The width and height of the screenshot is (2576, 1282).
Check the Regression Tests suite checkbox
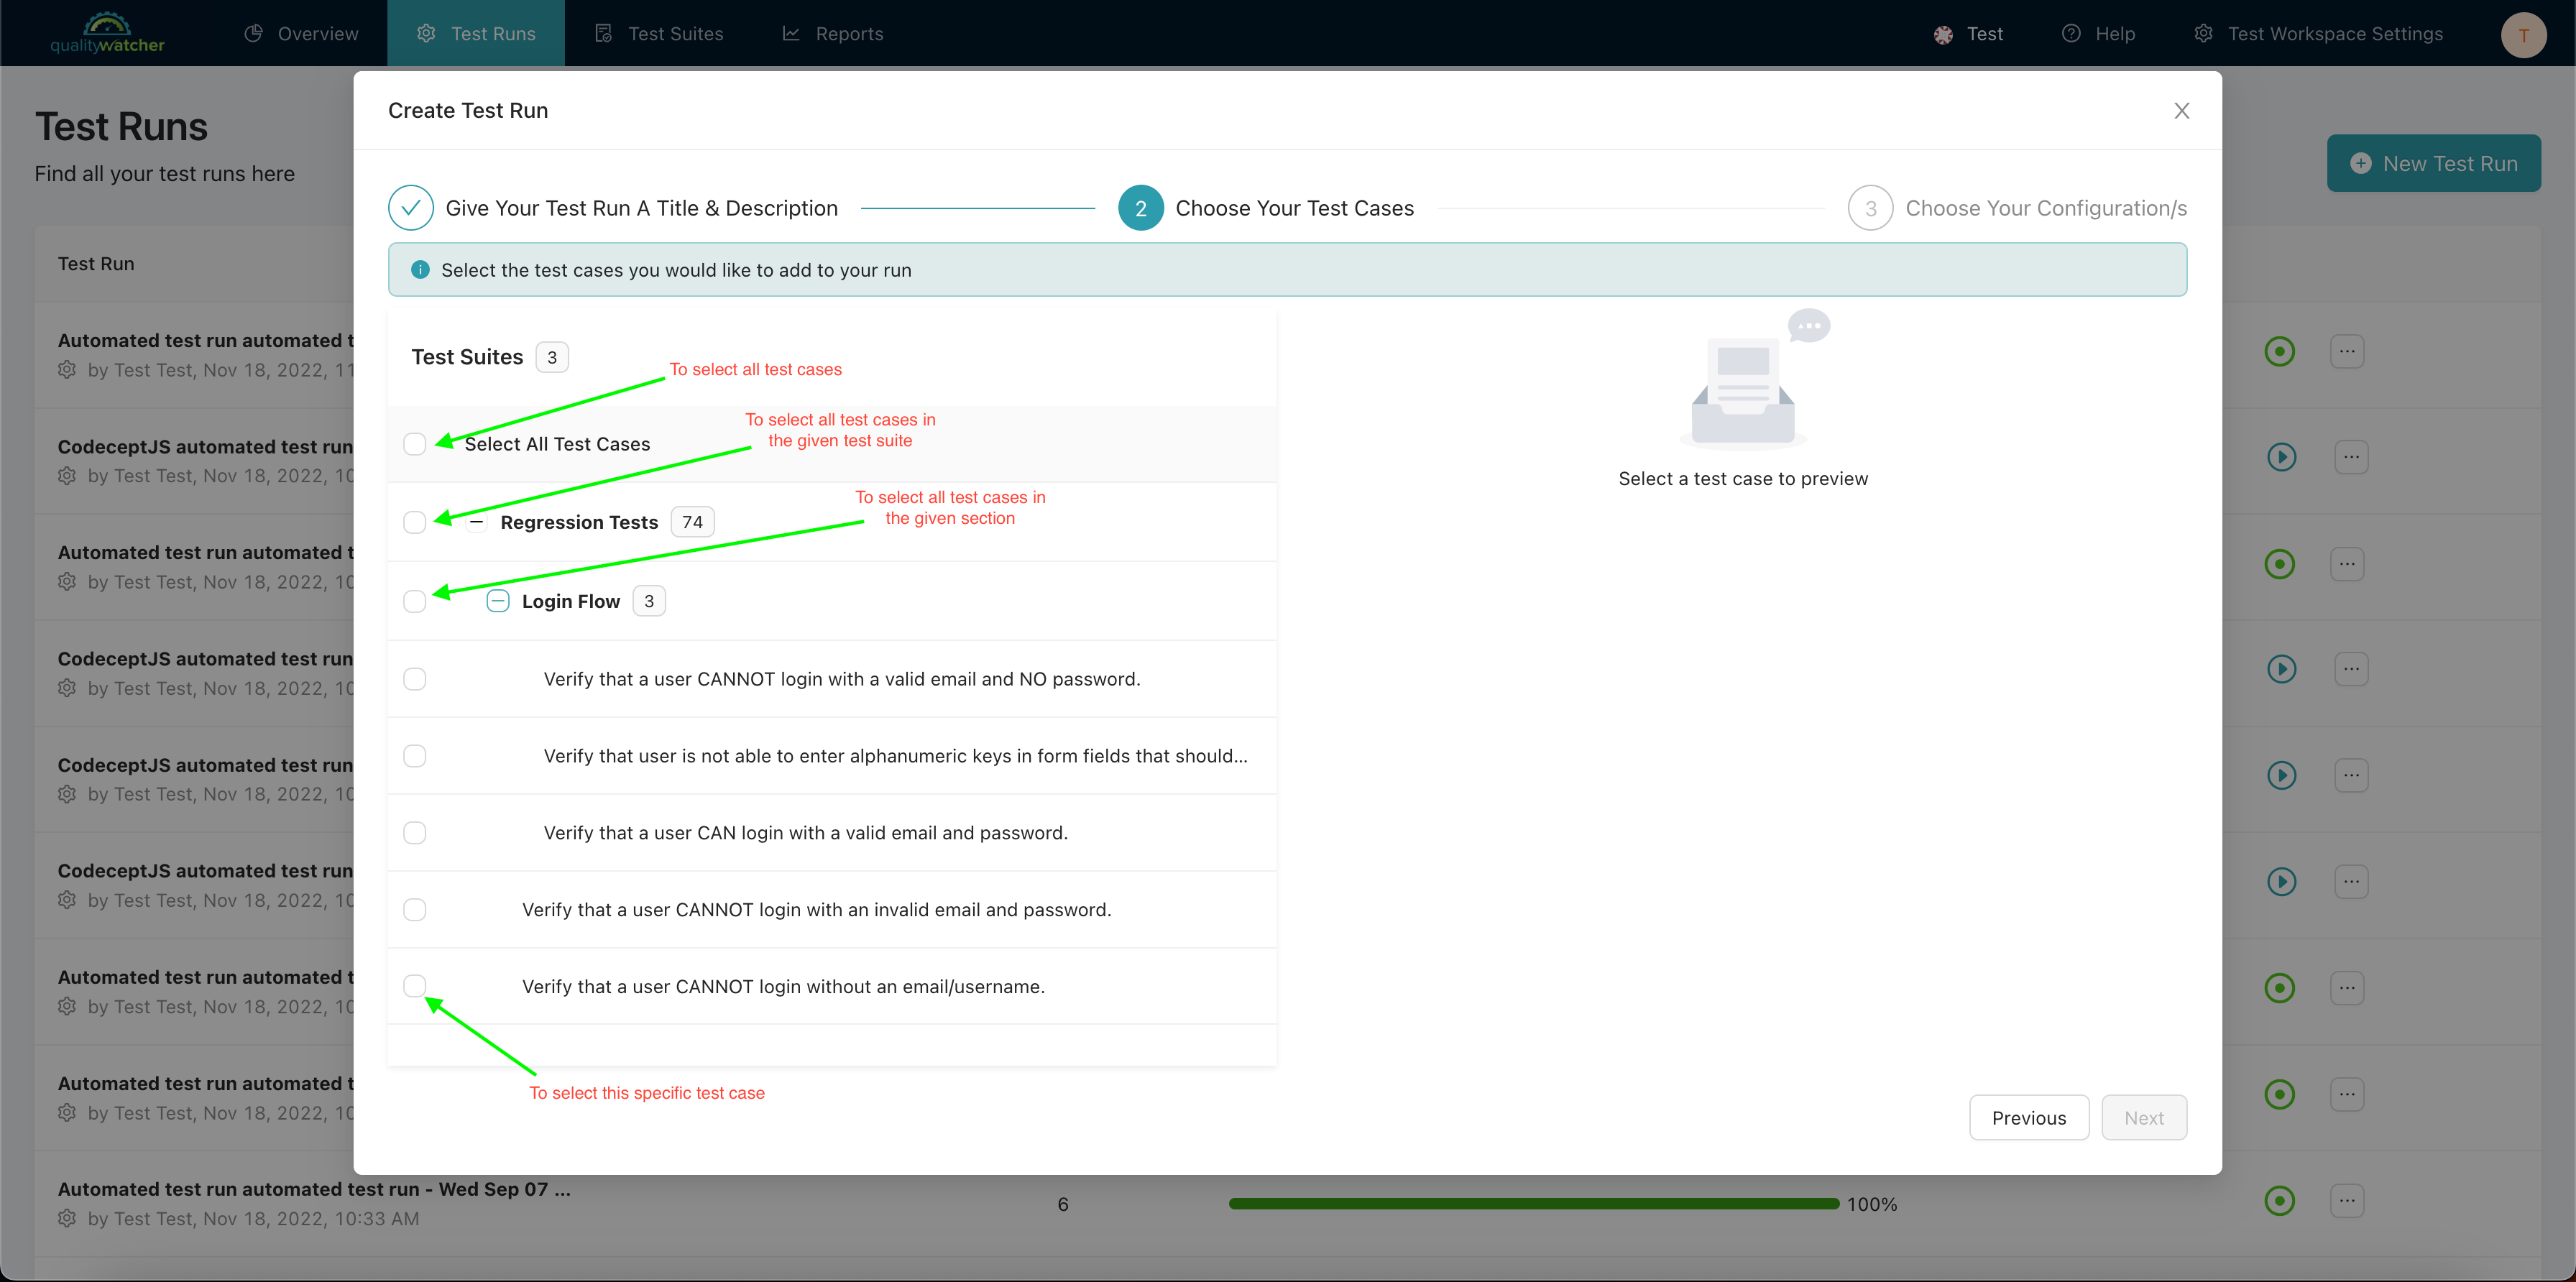click(x=414, y=521)
